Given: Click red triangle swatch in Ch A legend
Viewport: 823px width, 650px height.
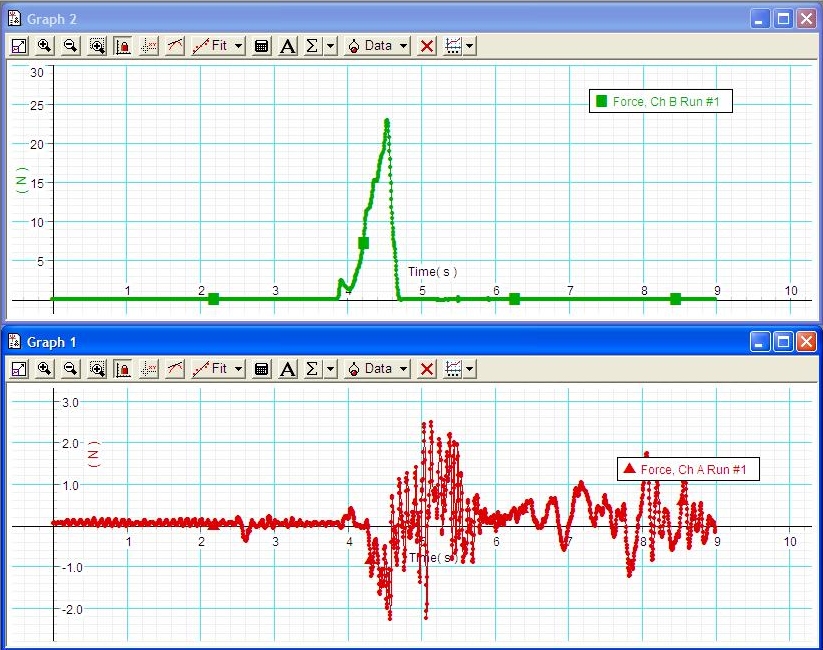Looking at the screenshot, I should click(629, 468).
